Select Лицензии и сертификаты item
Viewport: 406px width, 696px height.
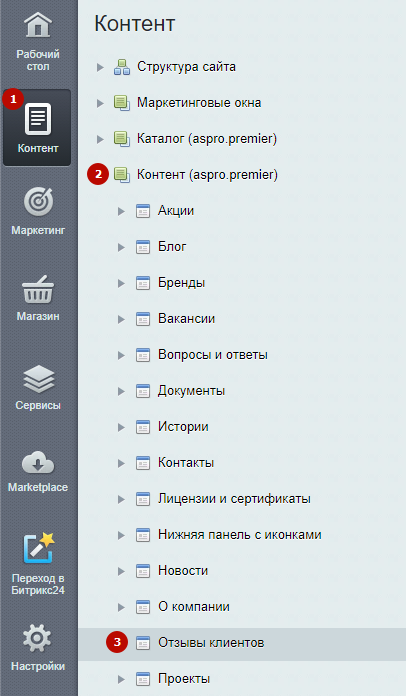click(234, 498)
